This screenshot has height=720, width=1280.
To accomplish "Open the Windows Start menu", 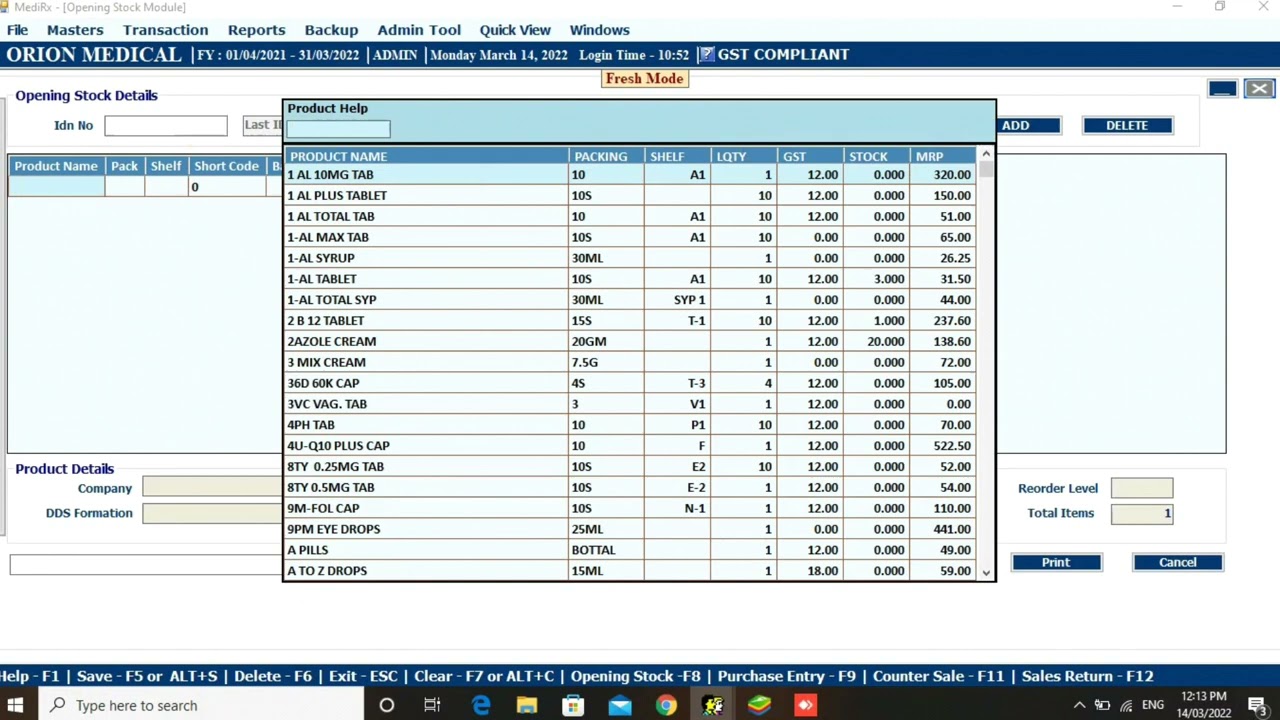I will (x=15, y=705).
